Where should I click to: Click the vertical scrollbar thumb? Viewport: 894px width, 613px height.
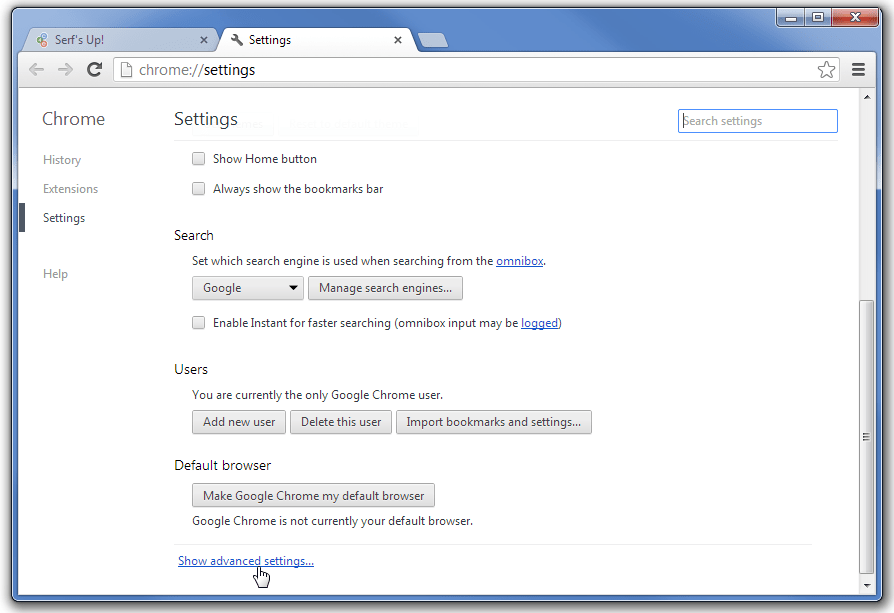click(x=867, y=437)
